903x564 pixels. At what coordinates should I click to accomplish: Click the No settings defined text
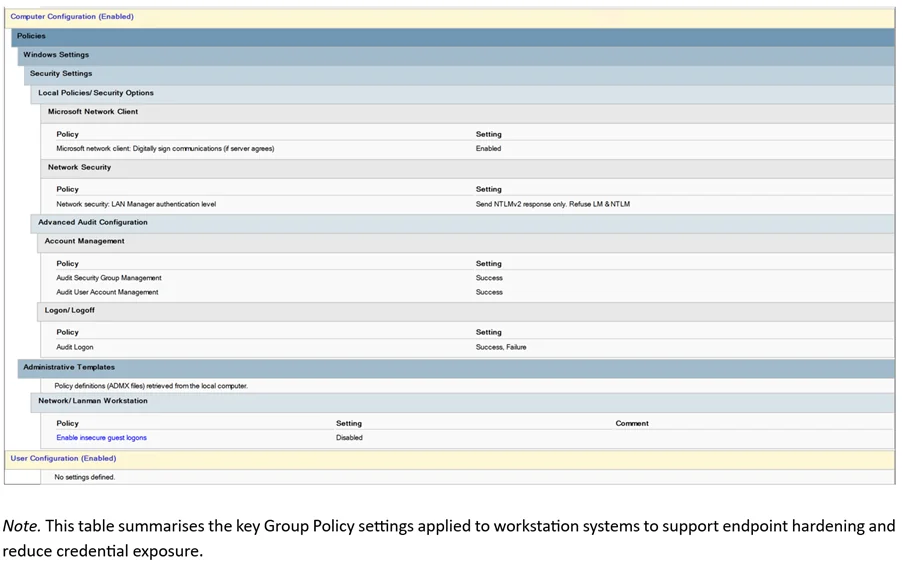tap(85, 477)
